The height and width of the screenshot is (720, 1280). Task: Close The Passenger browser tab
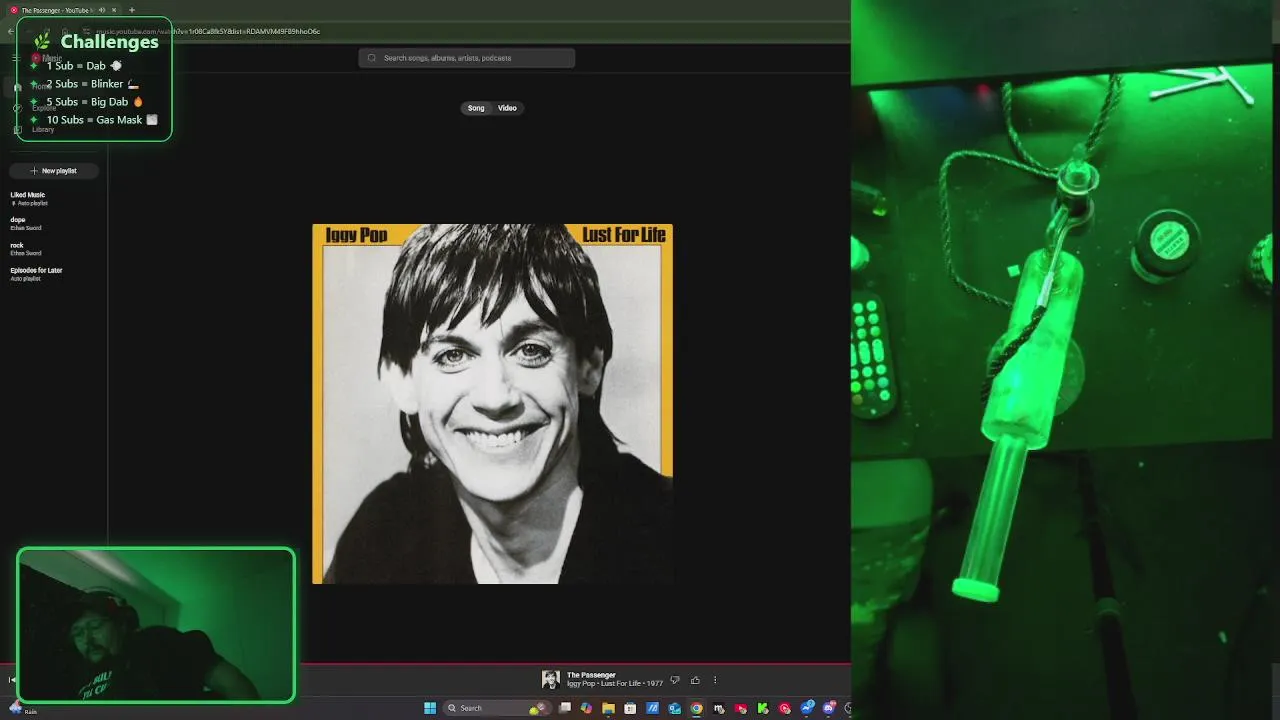tap(114, 10)
